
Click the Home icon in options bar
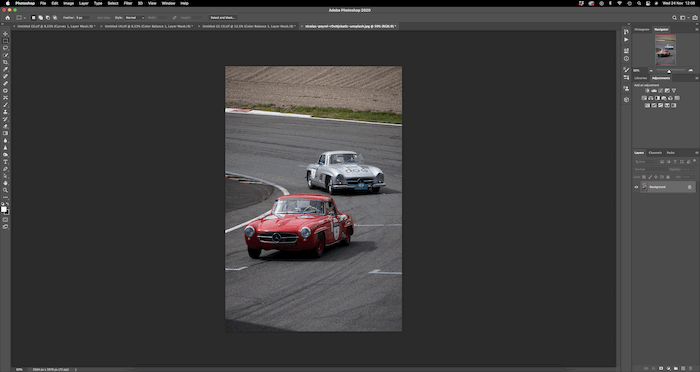8,18
